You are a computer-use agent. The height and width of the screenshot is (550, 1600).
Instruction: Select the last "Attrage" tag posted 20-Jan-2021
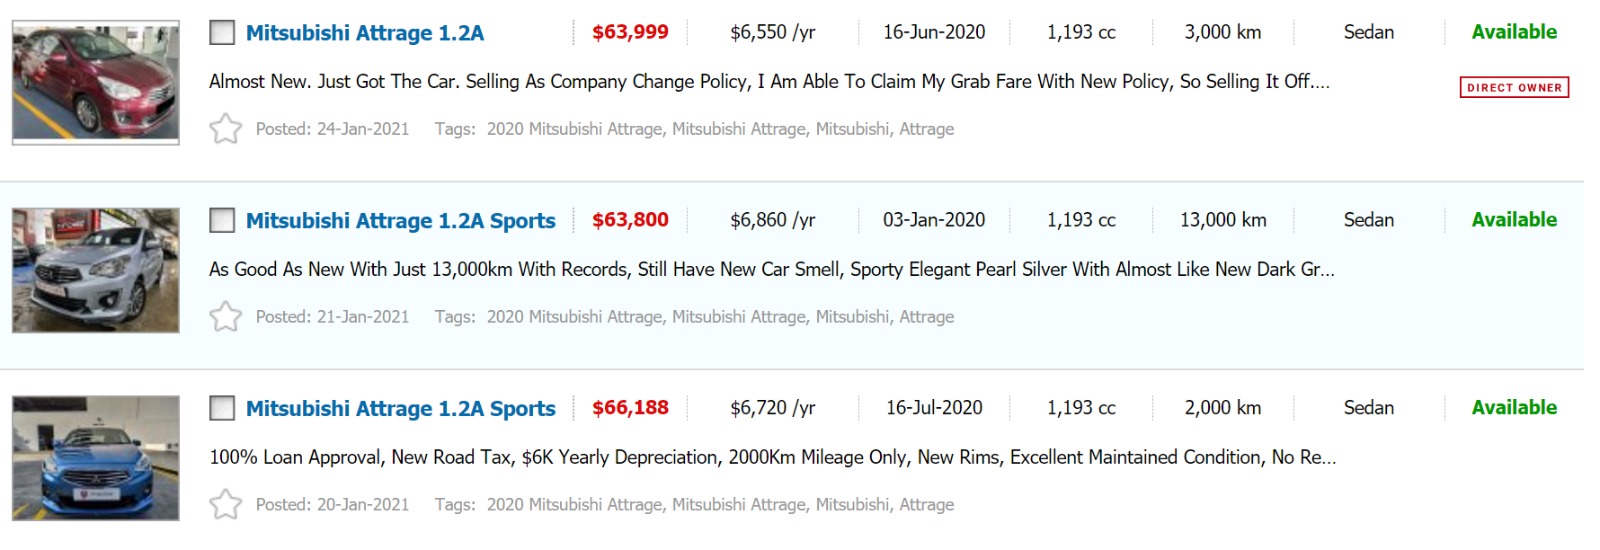coord(926,505)
